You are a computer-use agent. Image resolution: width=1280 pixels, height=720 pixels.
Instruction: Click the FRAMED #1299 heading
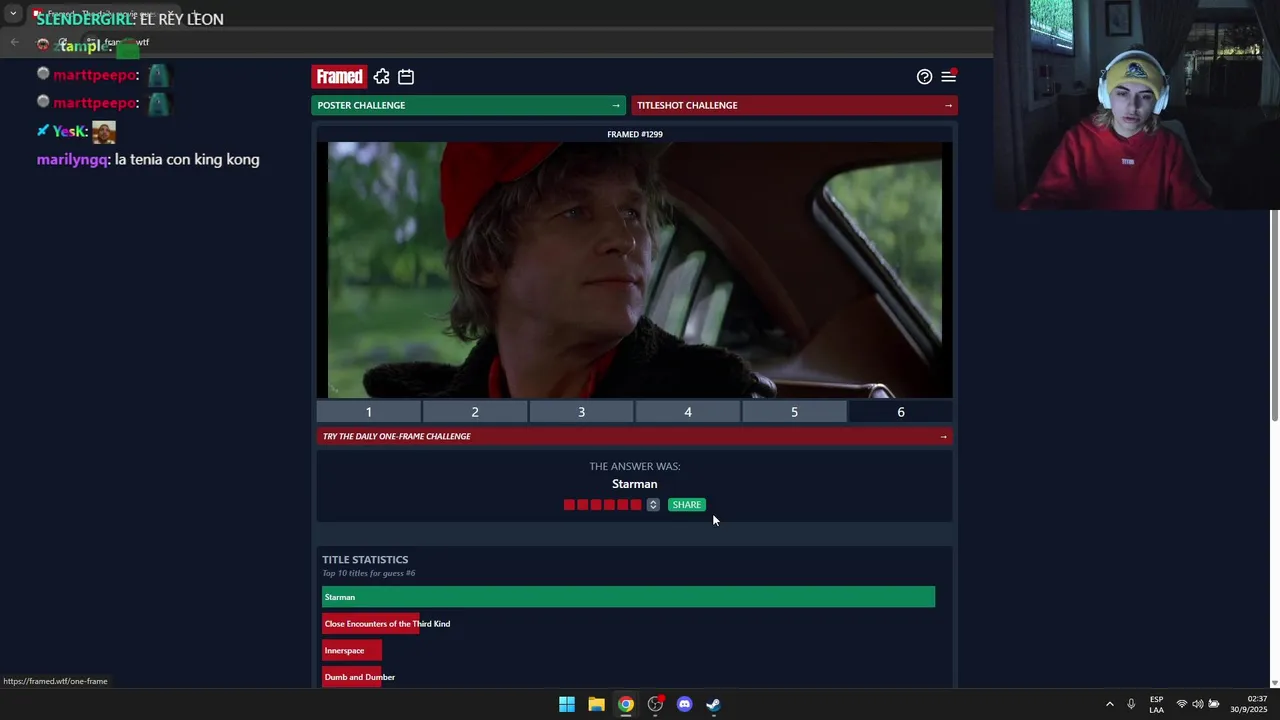(634, 134)
